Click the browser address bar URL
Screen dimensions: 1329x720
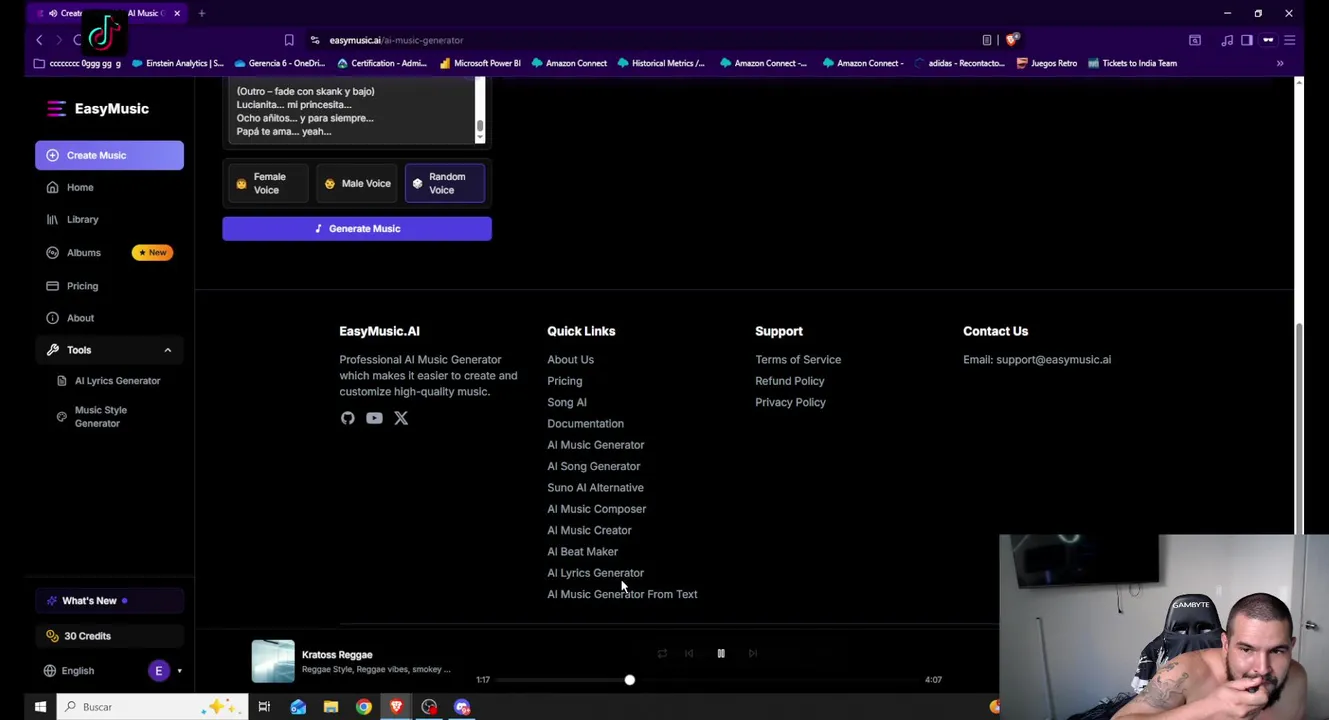tap(396, 40)
